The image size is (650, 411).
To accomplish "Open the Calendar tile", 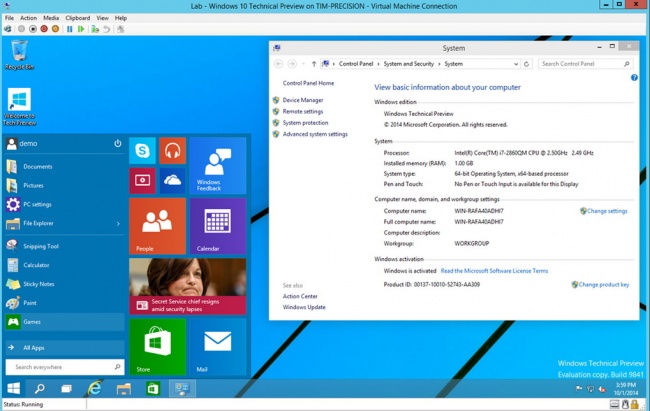I will click(x=218, y=226).
